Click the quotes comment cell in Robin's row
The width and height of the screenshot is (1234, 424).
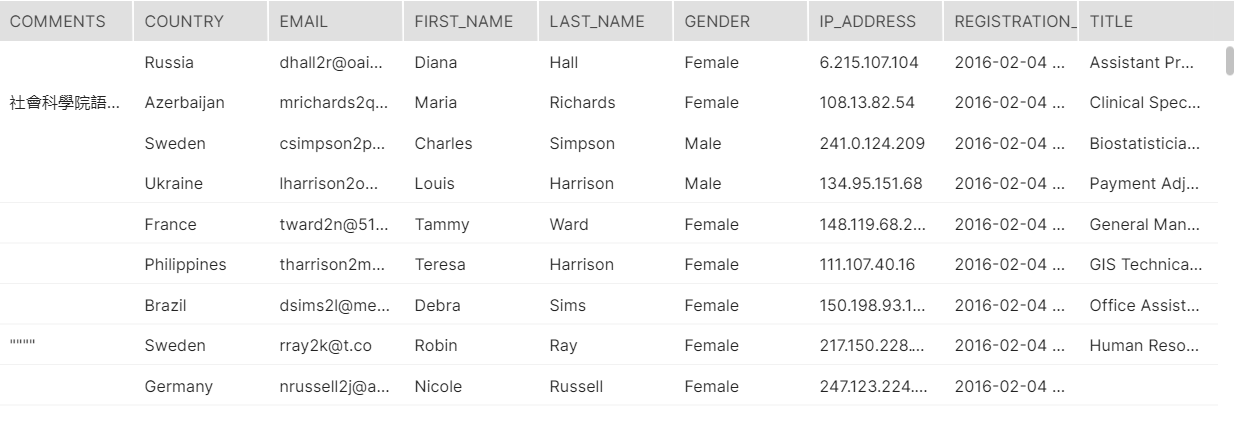tap(23, 346)
